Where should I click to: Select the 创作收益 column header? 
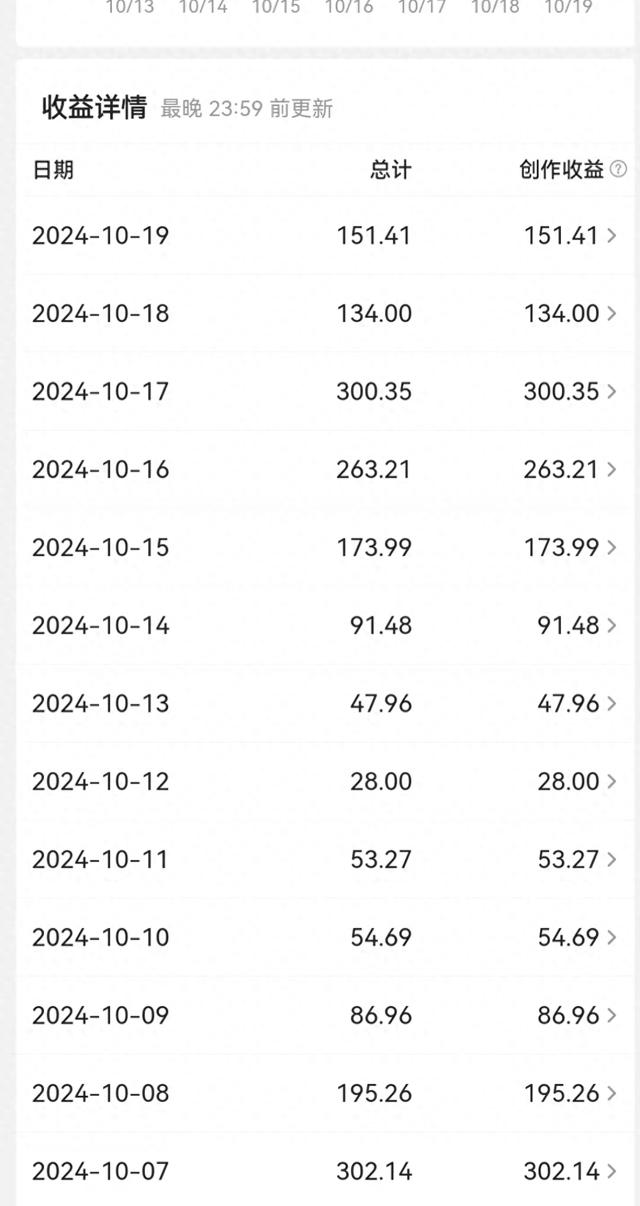562,170
